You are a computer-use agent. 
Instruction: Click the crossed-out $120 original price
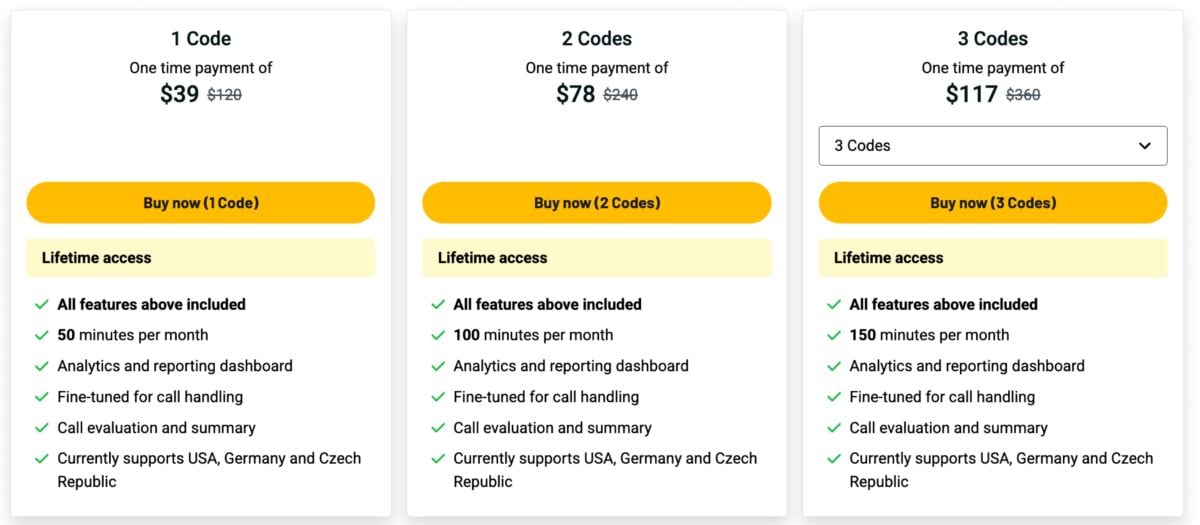click(x=224, y=95)
